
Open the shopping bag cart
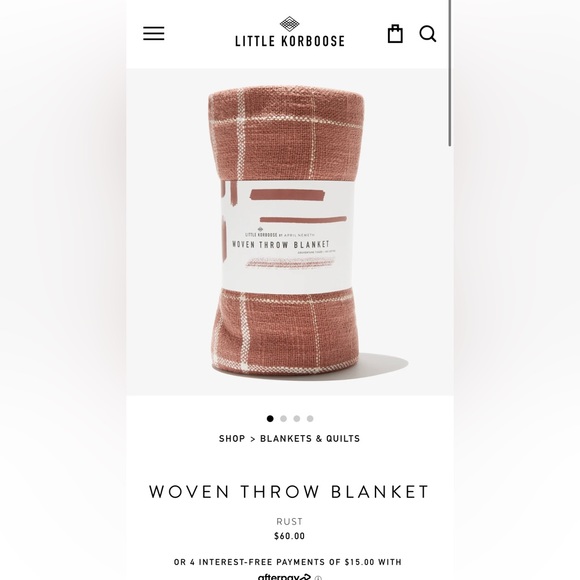click(395, 34)
